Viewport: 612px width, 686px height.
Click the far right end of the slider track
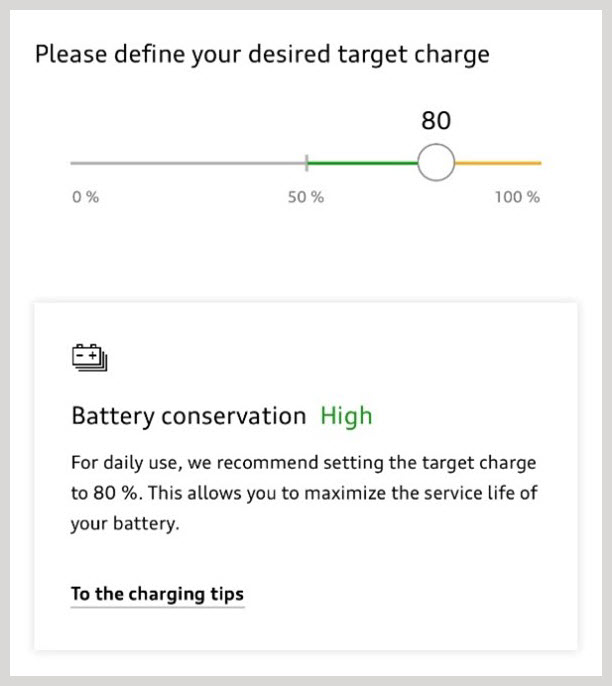(539, 162)
